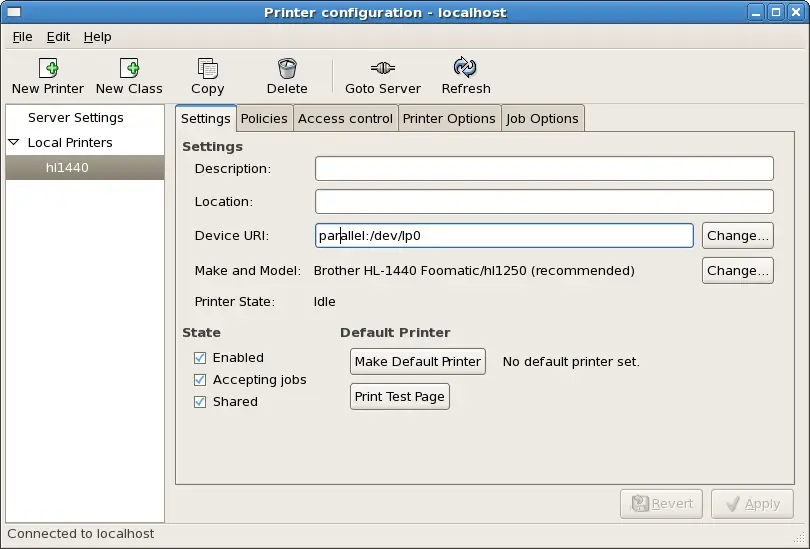This screenshot has height=549, width=810.
Task: Disable the Shared checkbox
Action: tap(200, 402)
